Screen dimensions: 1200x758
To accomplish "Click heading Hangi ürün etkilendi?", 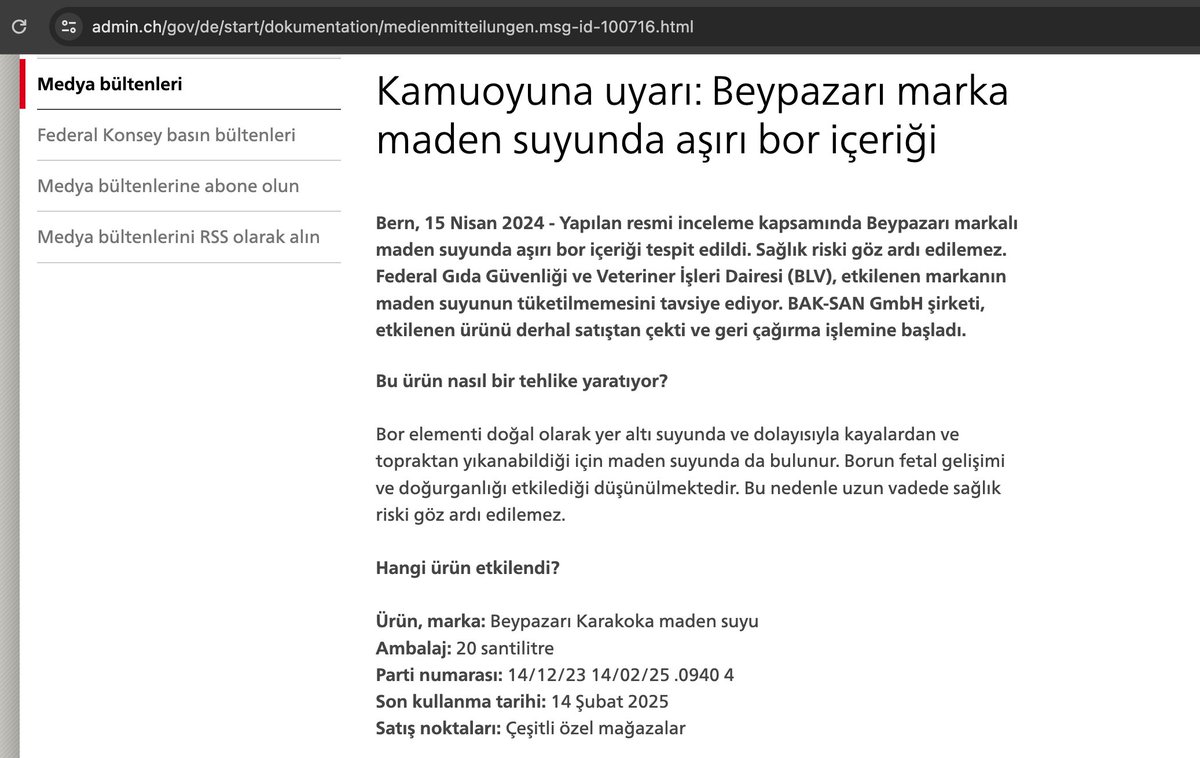I will pyautogui.click(x=467, y=568).
